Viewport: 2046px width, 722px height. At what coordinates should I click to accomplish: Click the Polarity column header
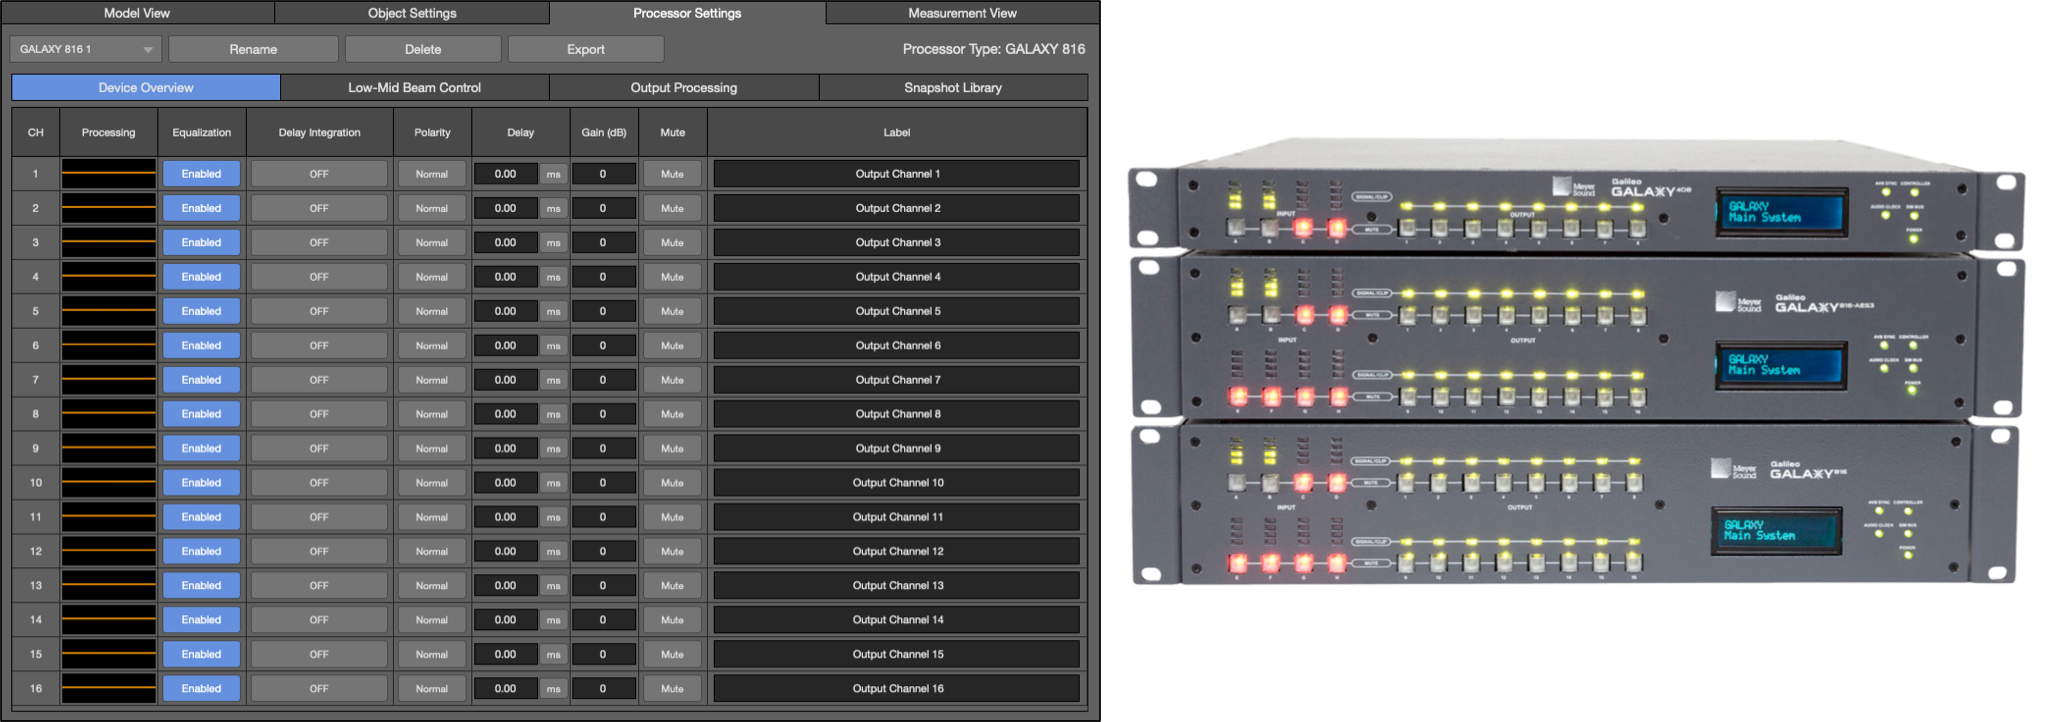[x=432, y=132]
